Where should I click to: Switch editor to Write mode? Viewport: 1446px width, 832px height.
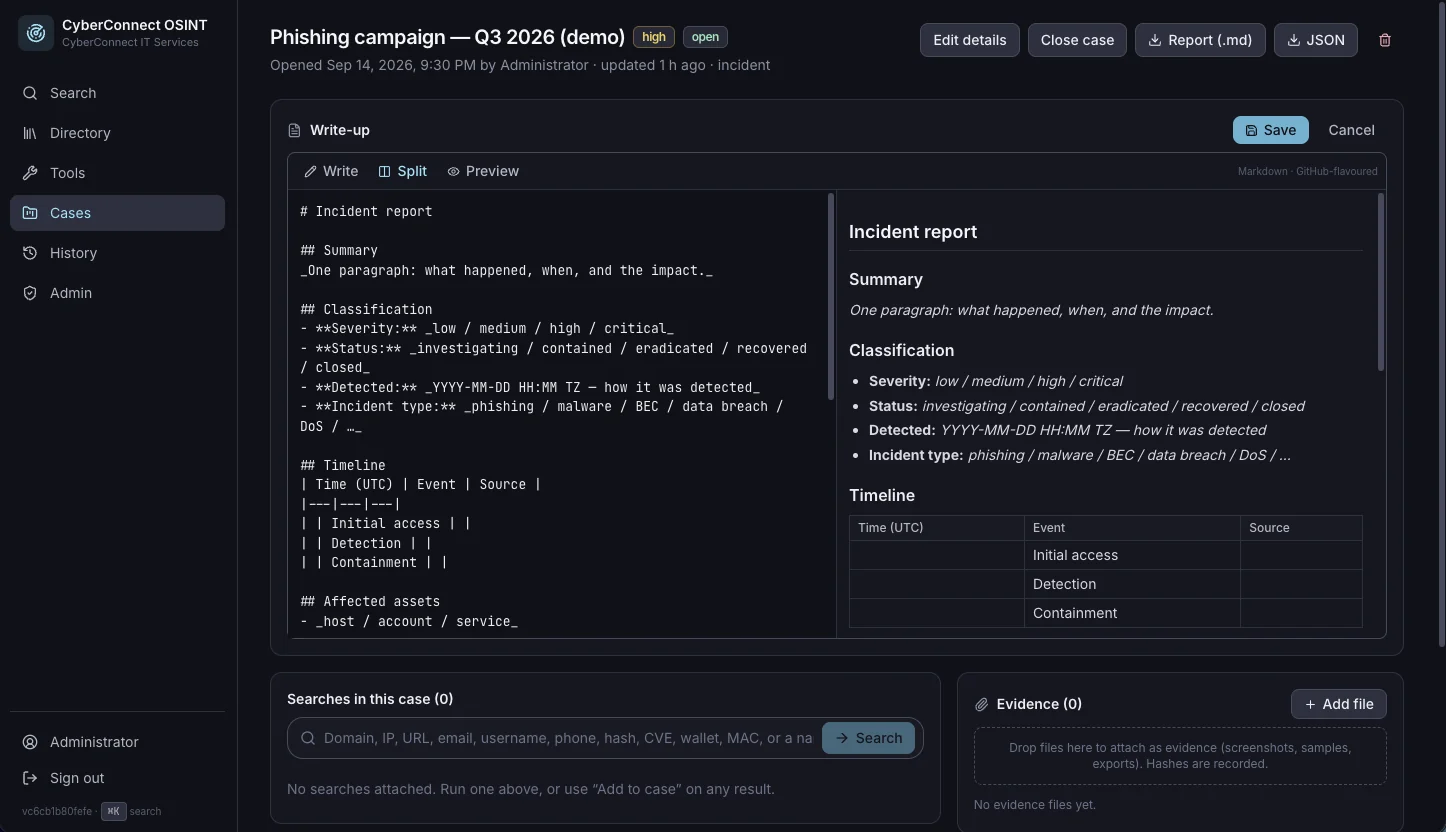(331, 171)
